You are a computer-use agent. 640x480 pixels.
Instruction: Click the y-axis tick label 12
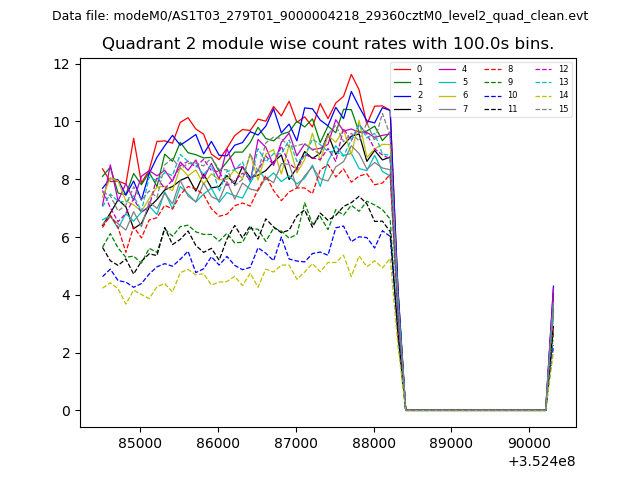61,64
